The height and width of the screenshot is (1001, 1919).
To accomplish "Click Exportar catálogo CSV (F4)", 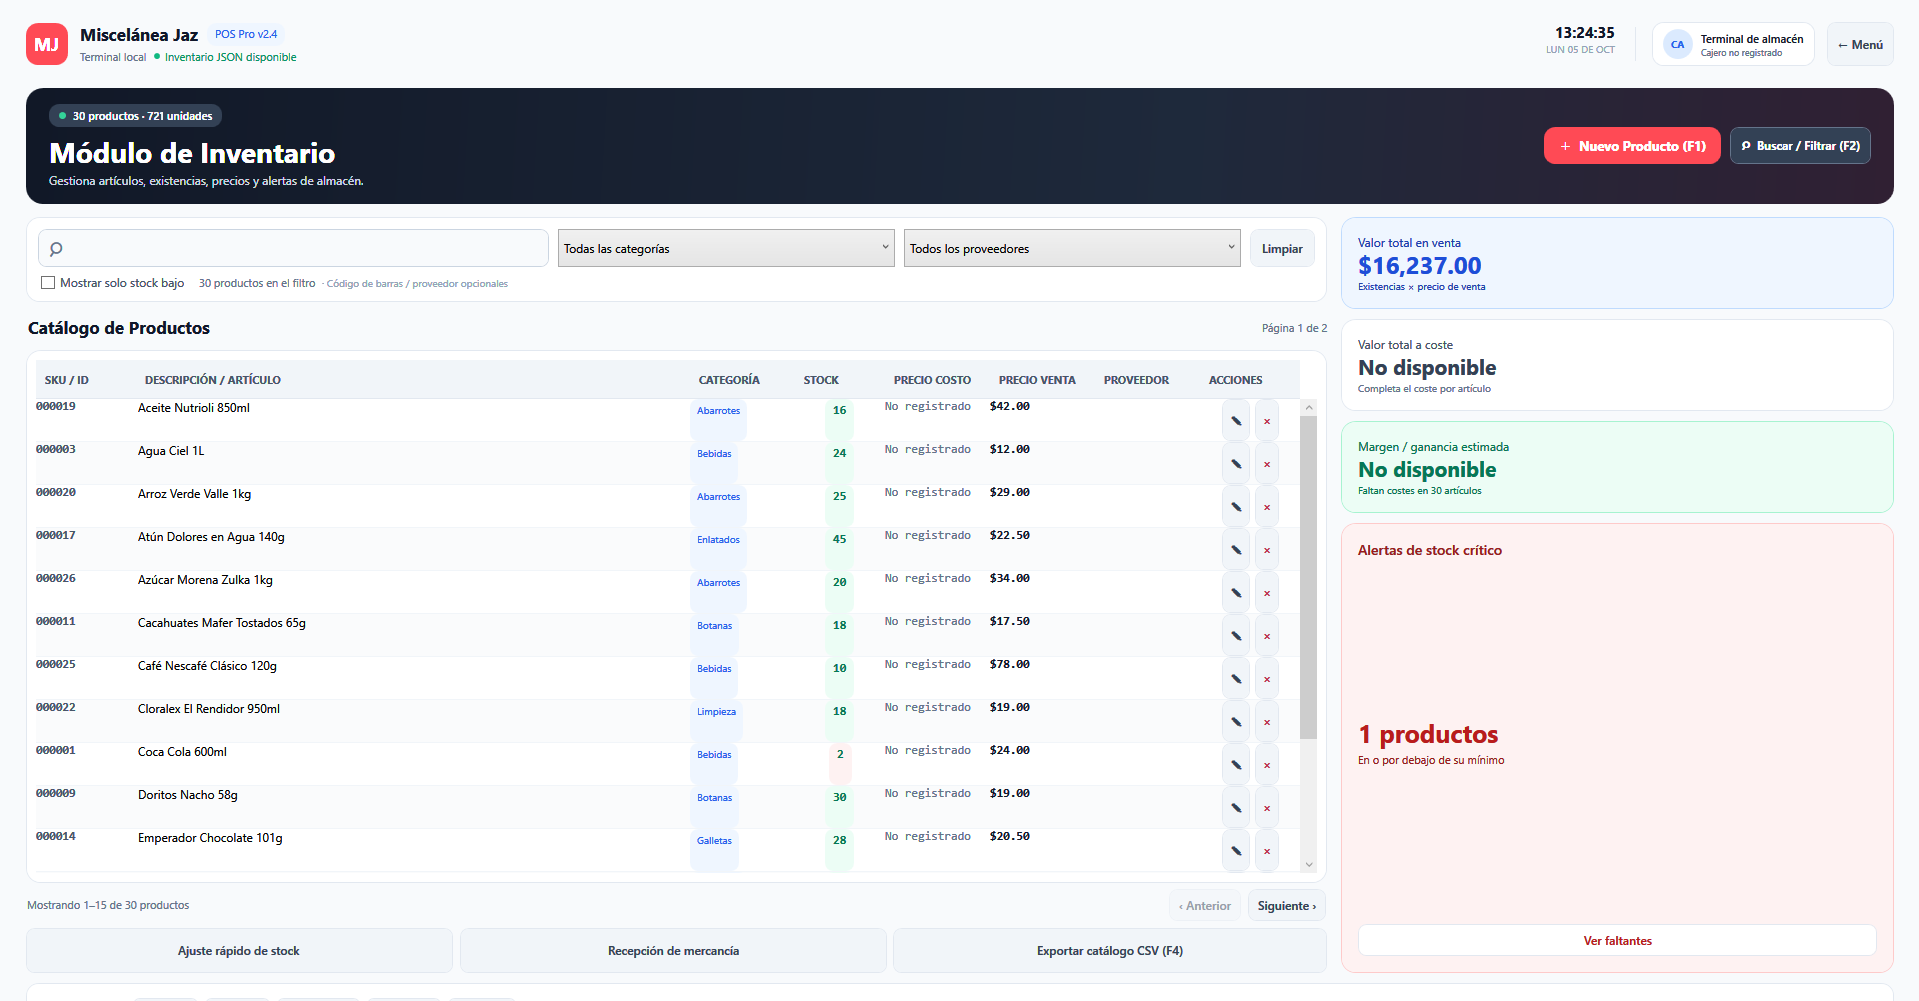I will [1110, 951].
